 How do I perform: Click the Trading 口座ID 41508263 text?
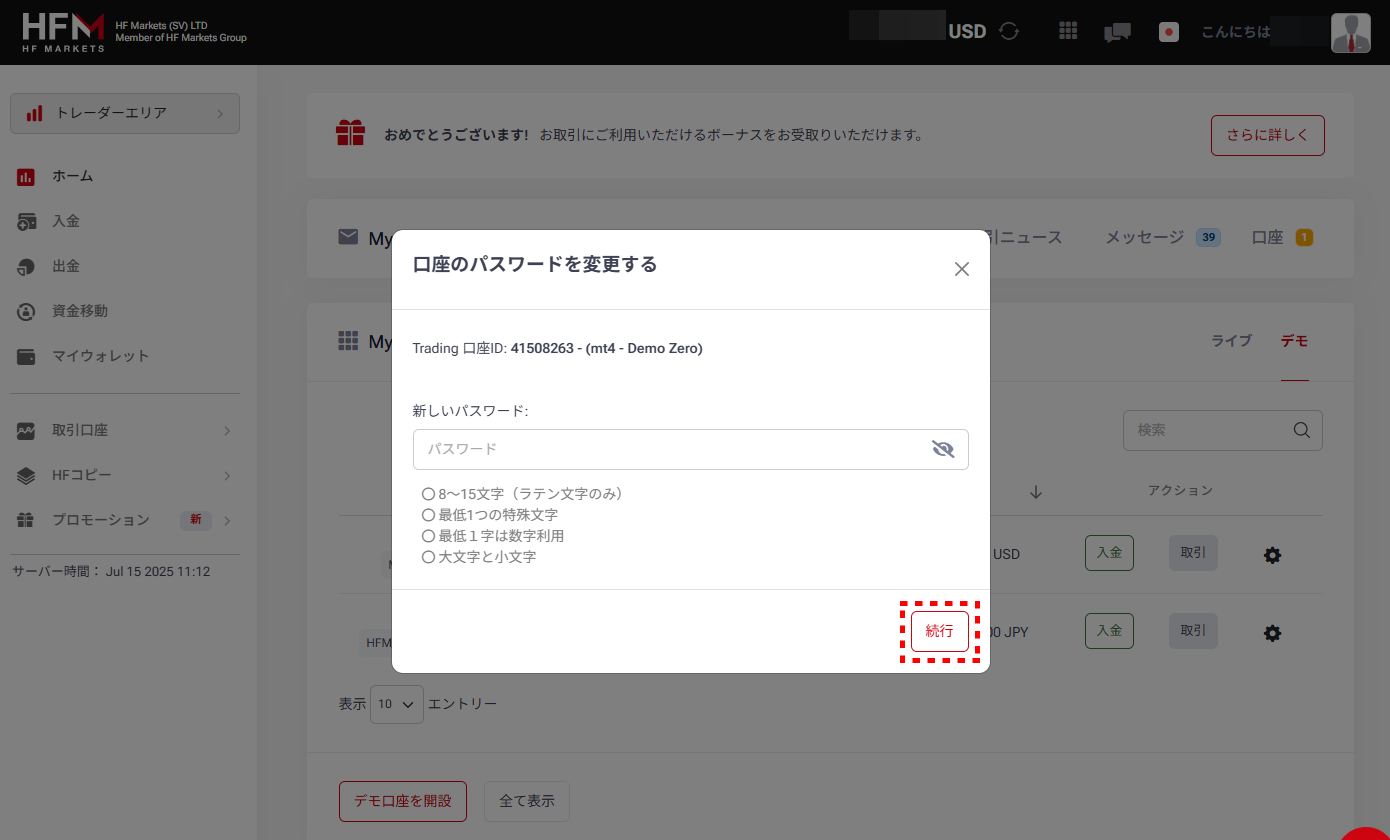557,348
